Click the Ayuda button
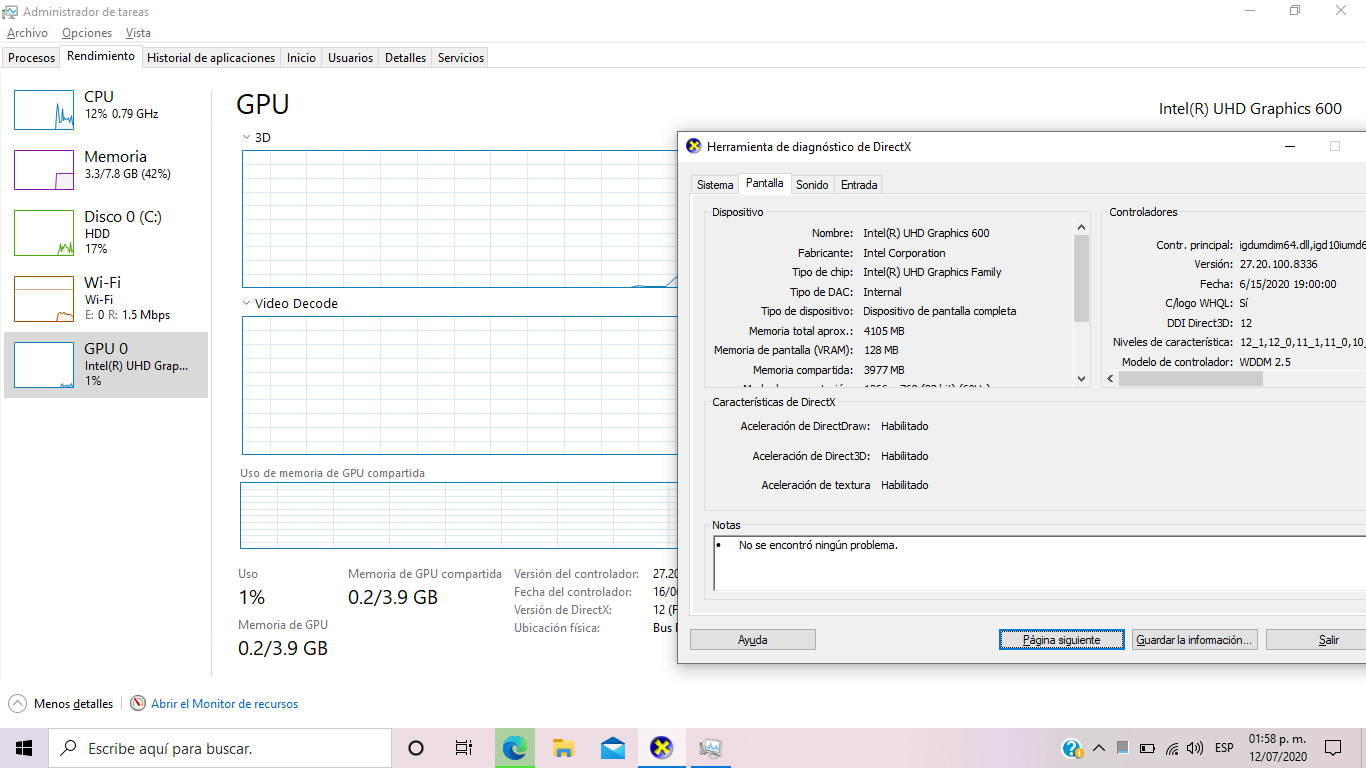The width and height of the screenshot is (1366, 768). 753,640
